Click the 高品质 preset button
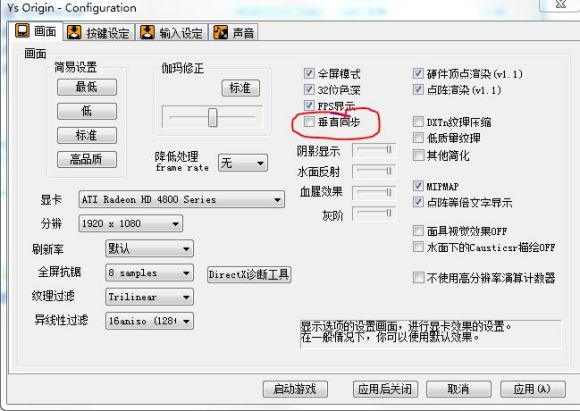The image size is (580, 411). 87,159
